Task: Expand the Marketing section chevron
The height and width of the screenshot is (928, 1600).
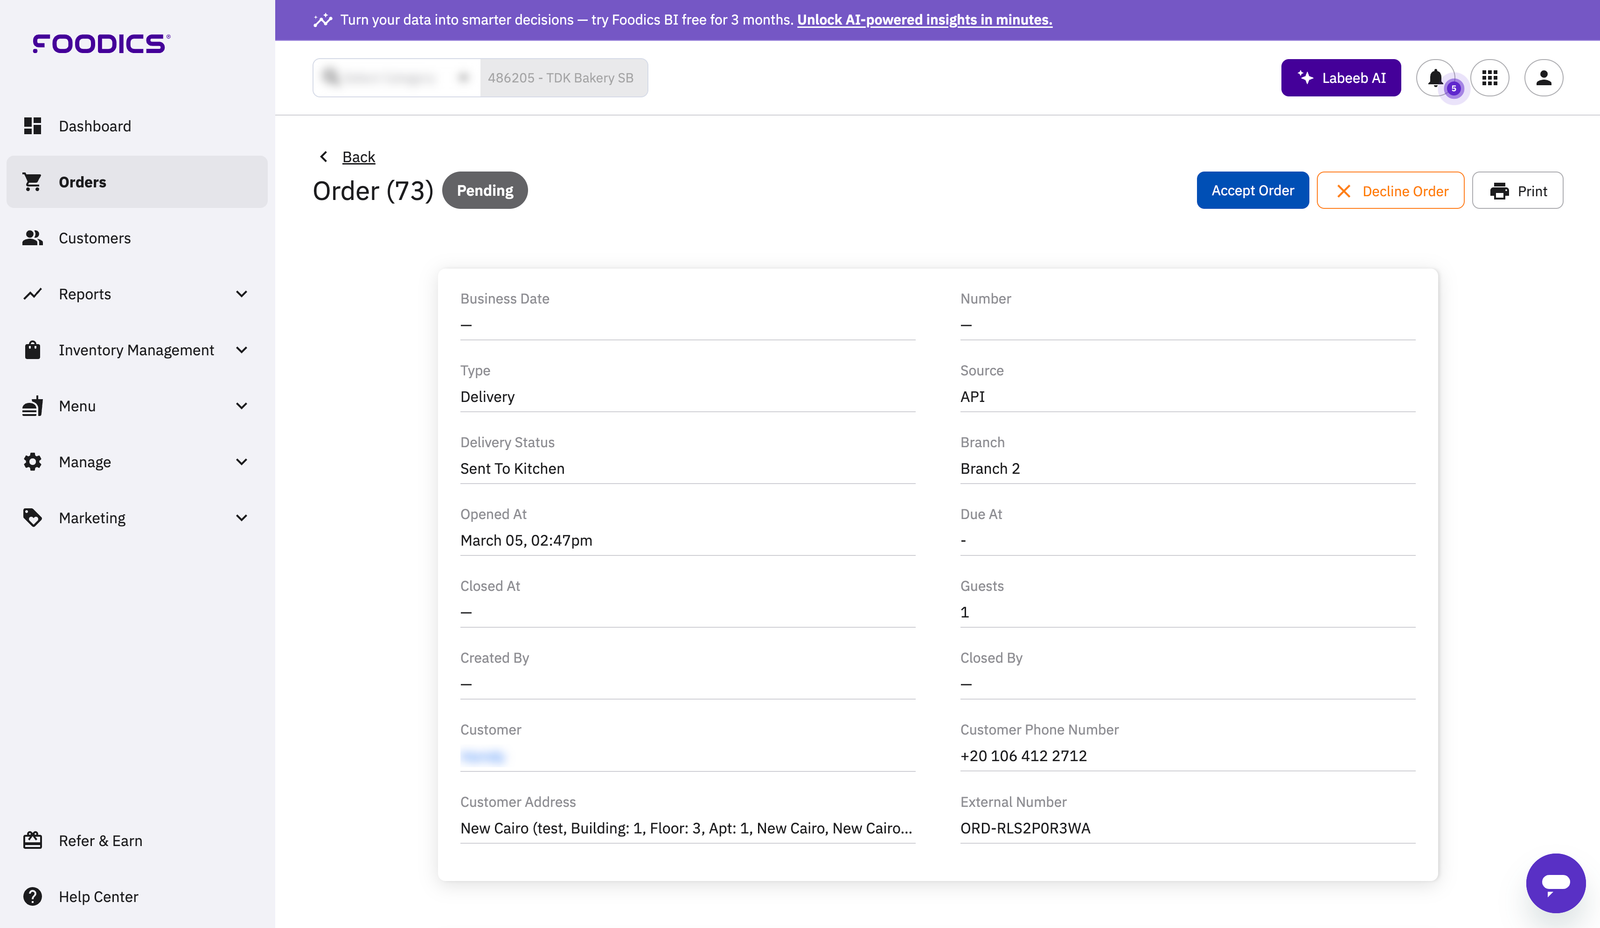Action: [x=241, y=518]
